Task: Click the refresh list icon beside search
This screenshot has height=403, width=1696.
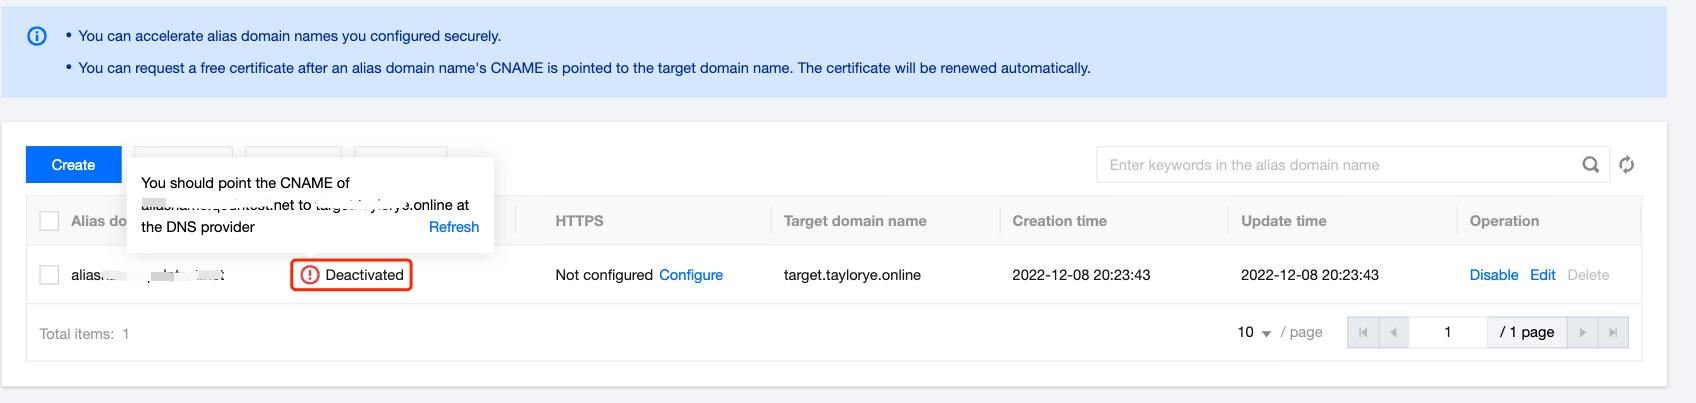Action: (x=1627, y=165)
